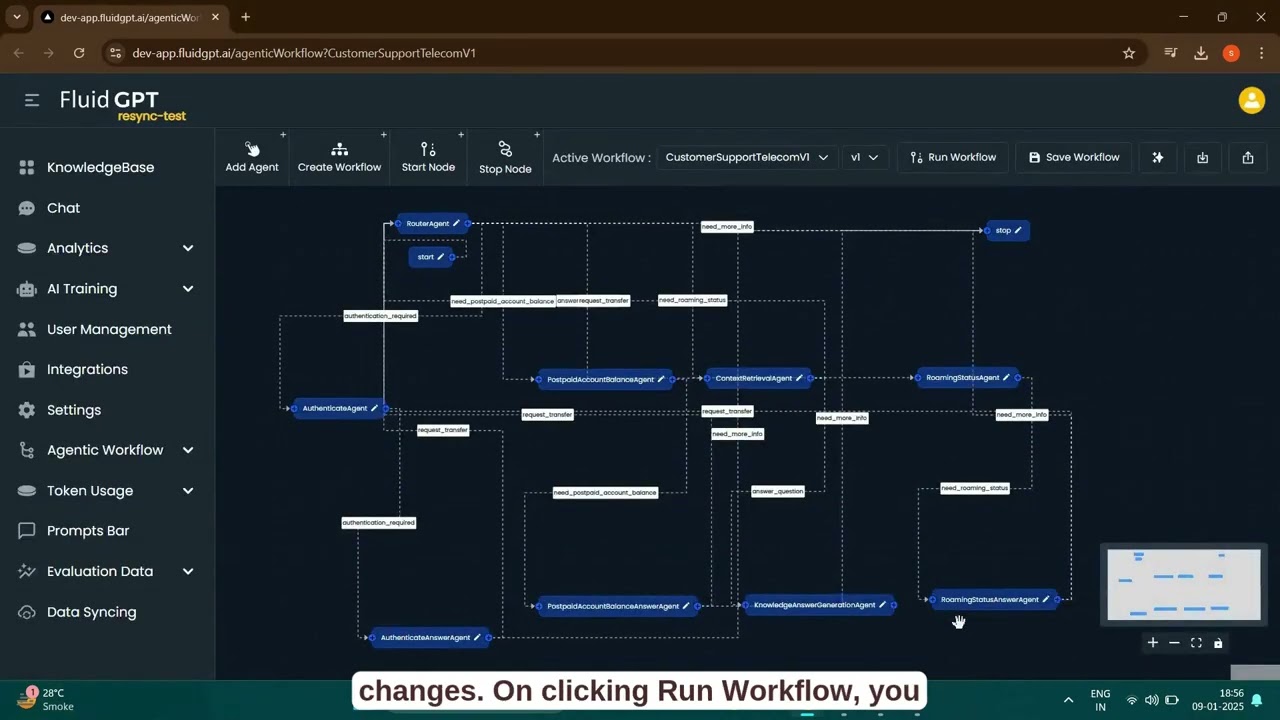The height and width of the screenshot is (720, 1280).
Task: Open the CustomerSupportTelecomV1 workflow dropdown
Action: tap(747, 157)
